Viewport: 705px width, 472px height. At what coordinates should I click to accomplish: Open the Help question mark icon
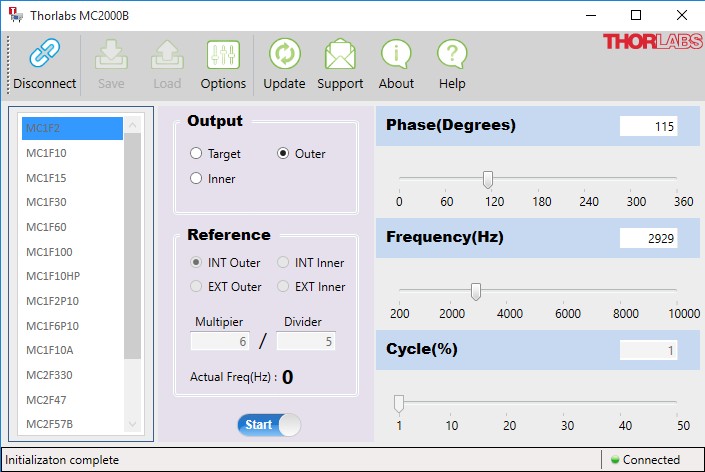point(452,54)
